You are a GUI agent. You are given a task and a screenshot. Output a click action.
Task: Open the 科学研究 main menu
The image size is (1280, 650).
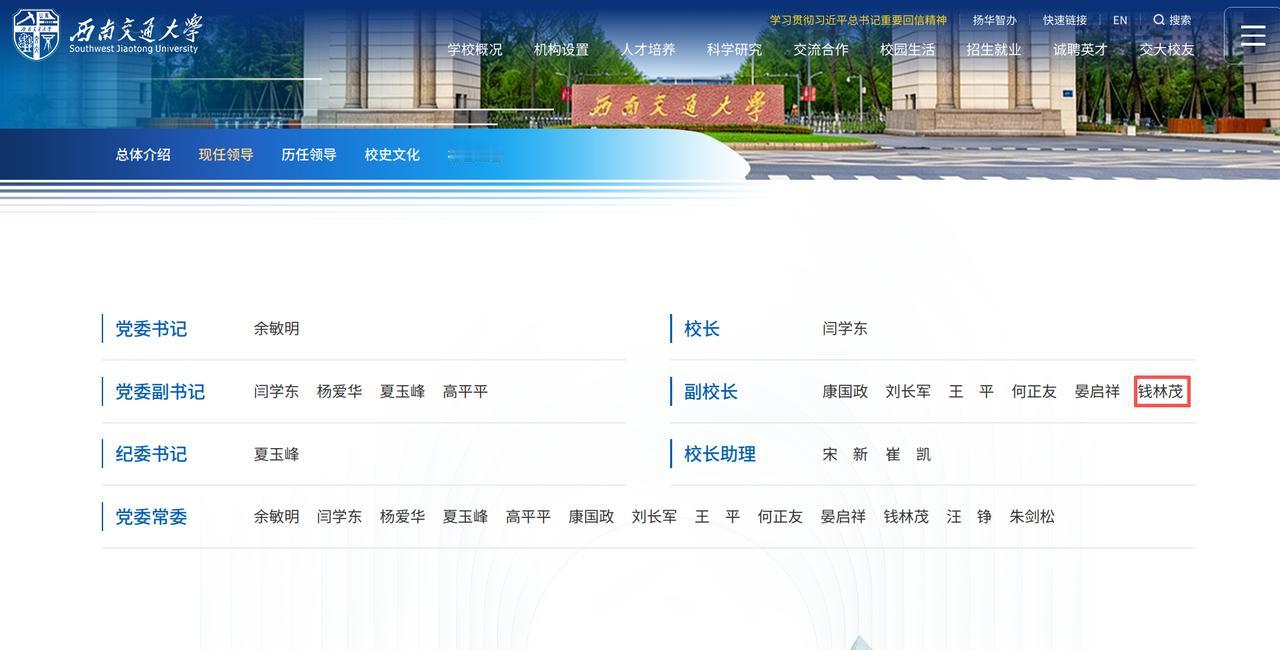[x=734, y=49]
